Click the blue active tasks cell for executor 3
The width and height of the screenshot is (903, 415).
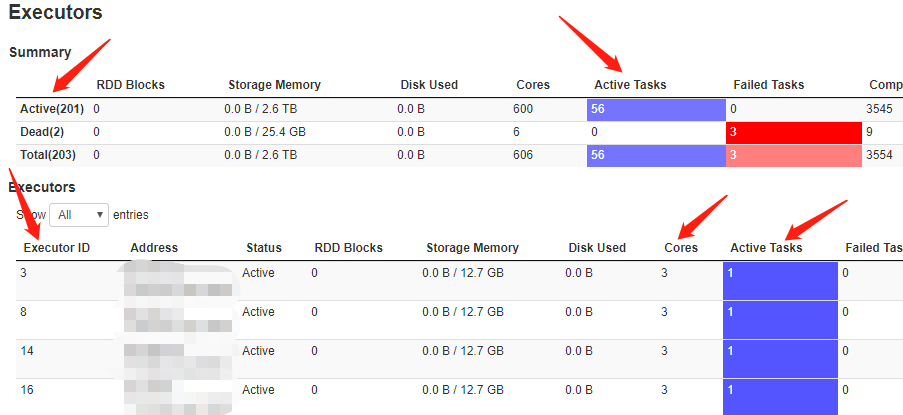[x=780, y=280]
